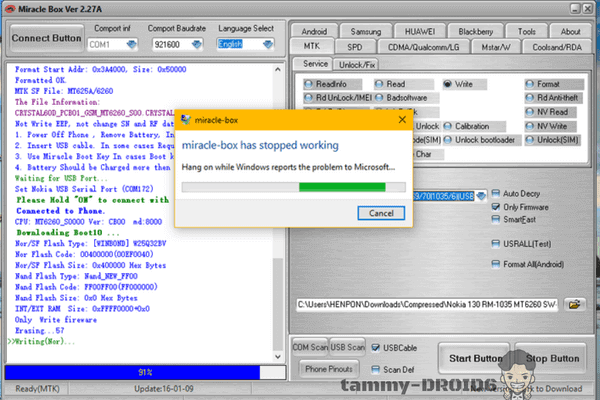Enable the Auto Decry checkbox
Image resolution: width=600 pixels, height=400 pixels.
pyautogui.click(x=496, y=193)
